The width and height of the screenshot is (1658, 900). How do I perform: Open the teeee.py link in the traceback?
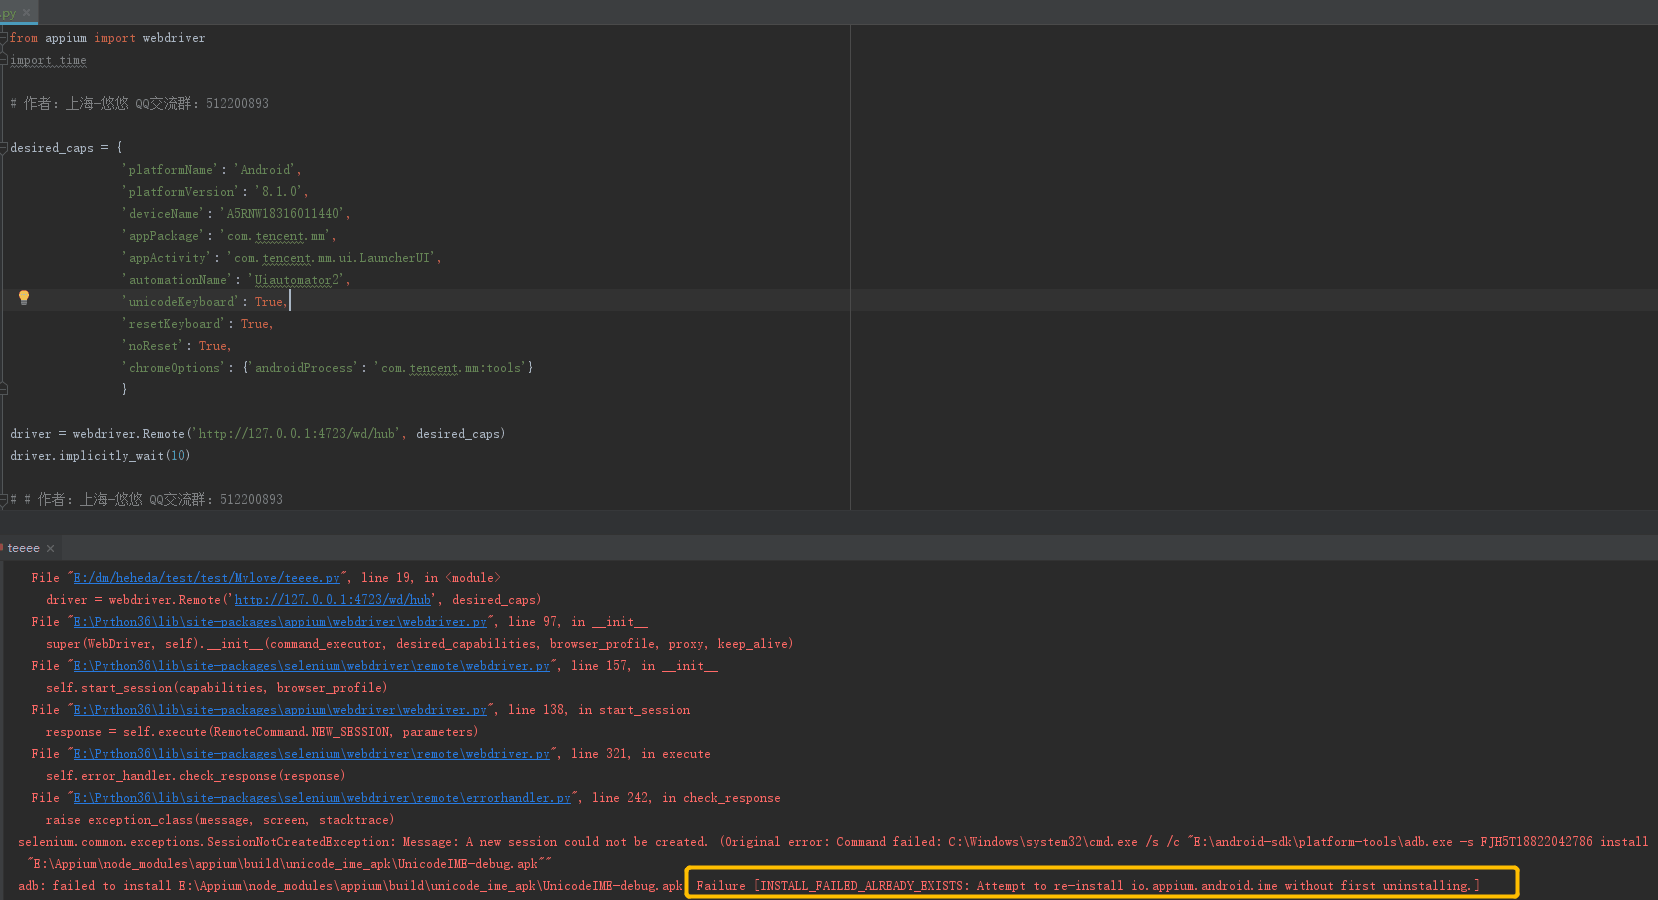(x=205, y=577)
